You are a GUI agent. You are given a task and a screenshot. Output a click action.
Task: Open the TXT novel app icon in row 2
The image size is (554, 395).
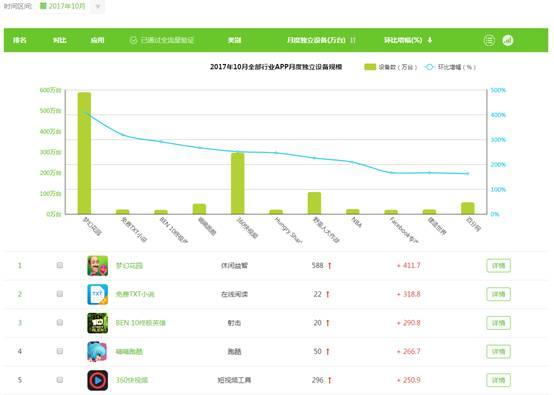click(x=98, y=294)
